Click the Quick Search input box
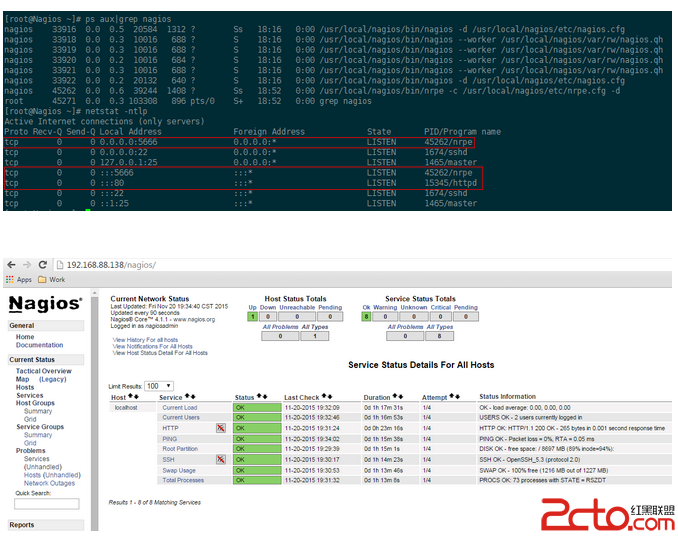This screenshot has height=541, width=678. point(47,504)
